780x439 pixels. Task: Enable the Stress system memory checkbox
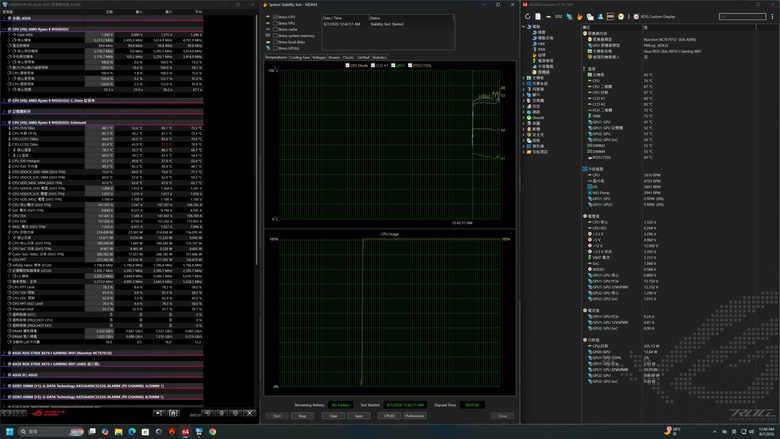click(x=276, y=36)
